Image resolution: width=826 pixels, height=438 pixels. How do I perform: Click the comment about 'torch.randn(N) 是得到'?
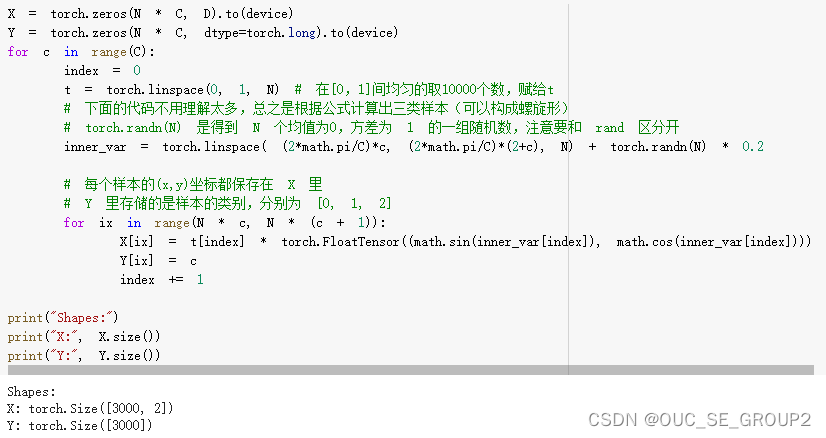point(371,128)
